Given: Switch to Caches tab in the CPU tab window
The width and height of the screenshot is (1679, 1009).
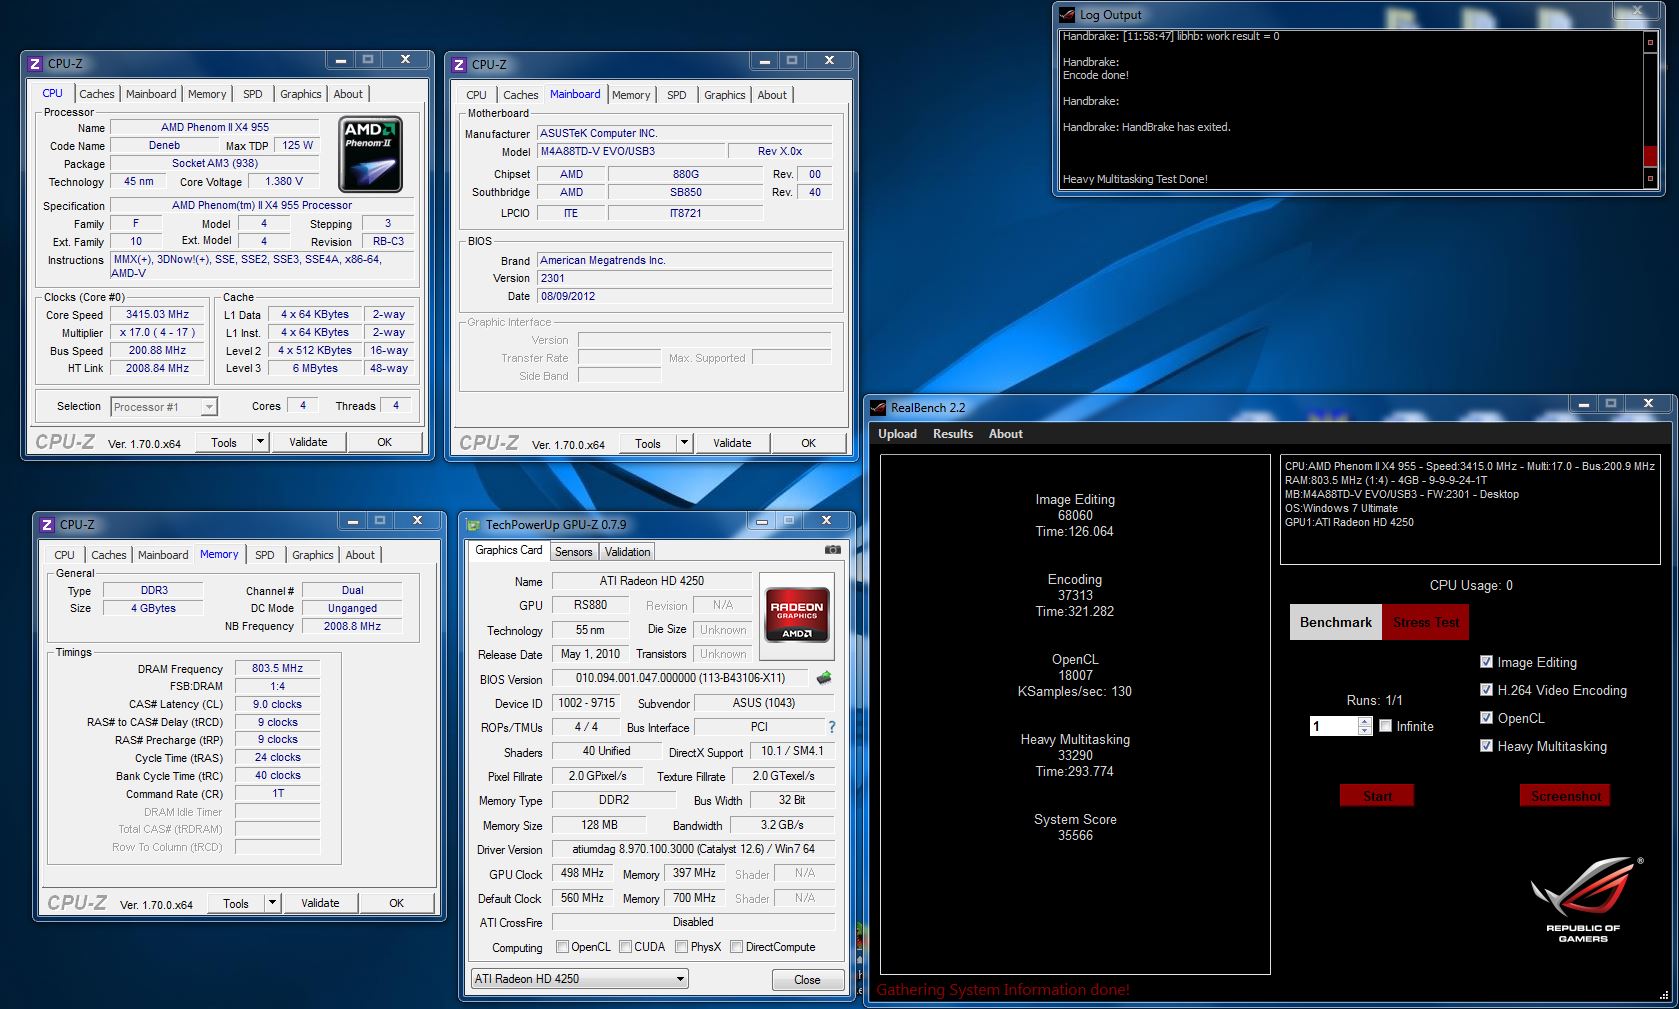Looking at the screenshot, I should 97,94.
